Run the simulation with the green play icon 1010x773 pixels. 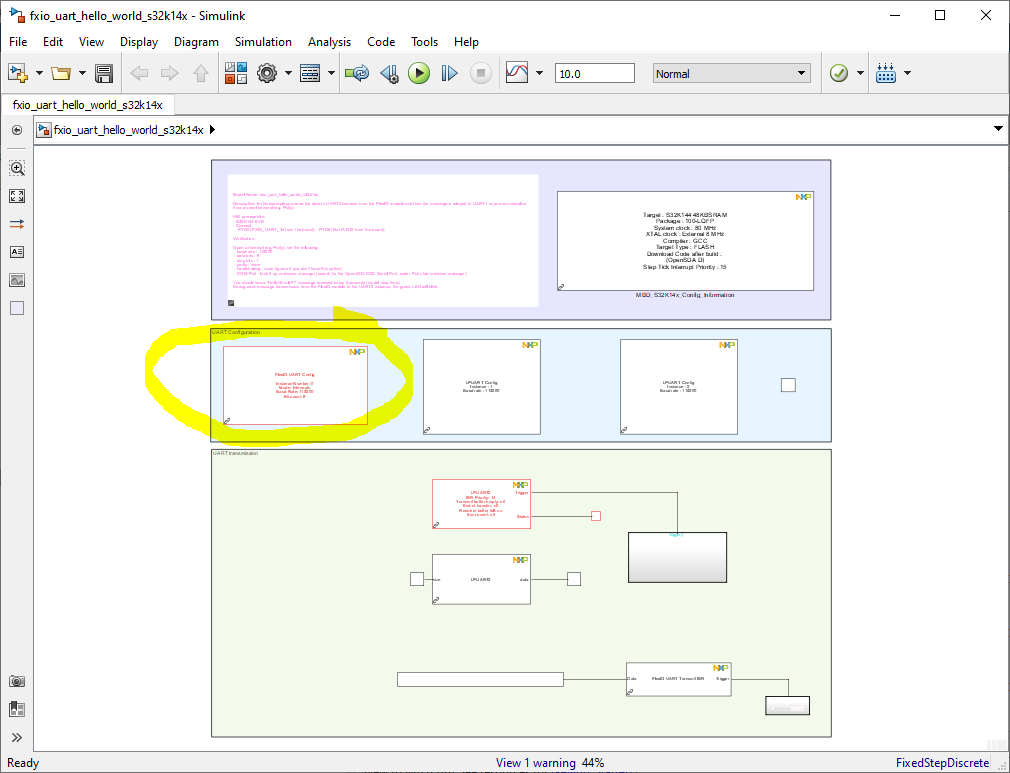(x=419, y=72)
